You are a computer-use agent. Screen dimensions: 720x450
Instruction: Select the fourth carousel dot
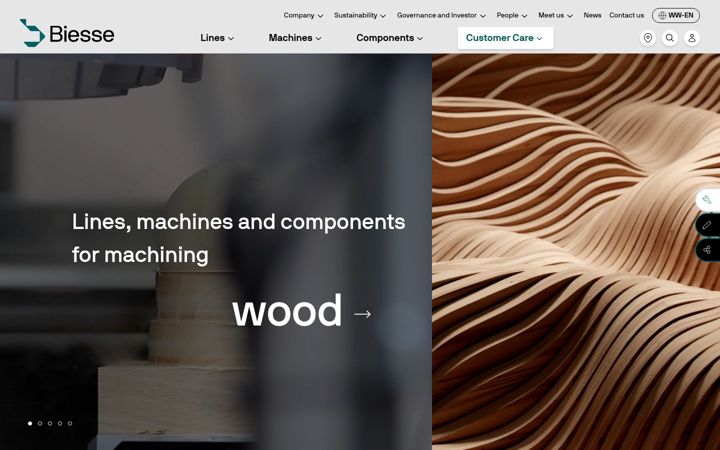(x=60, y=423)
